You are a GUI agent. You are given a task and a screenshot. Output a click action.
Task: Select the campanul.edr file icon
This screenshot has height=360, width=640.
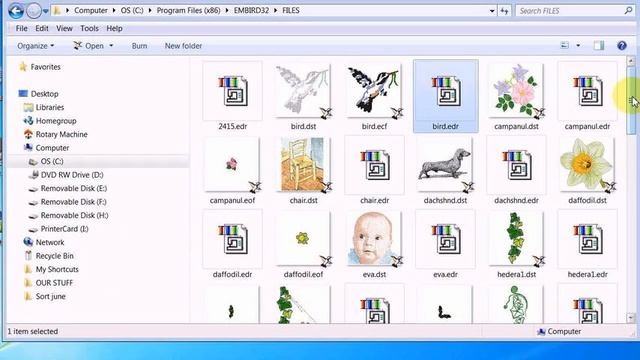click(587, 91)
